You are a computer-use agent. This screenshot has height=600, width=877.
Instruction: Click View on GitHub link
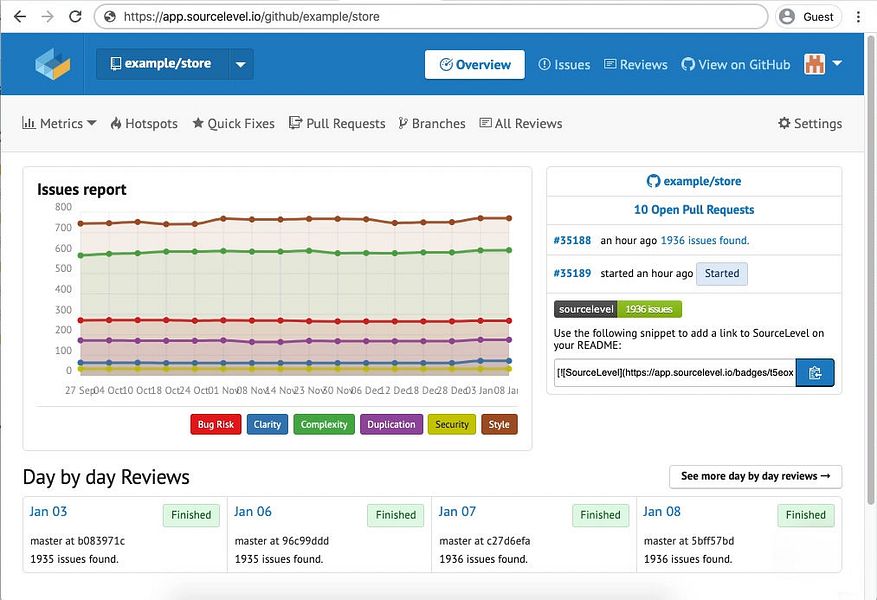click(735, 64)
